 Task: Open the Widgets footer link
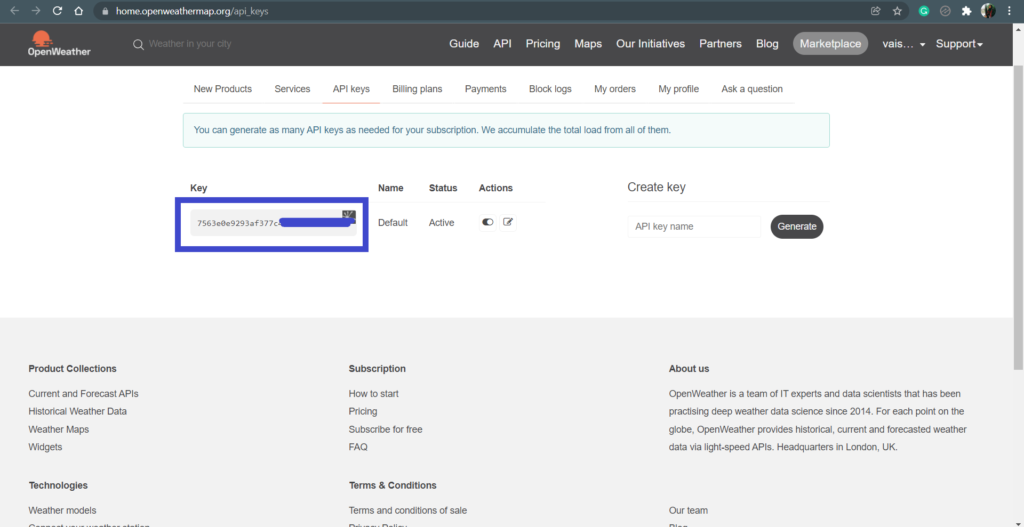[46, 447]
